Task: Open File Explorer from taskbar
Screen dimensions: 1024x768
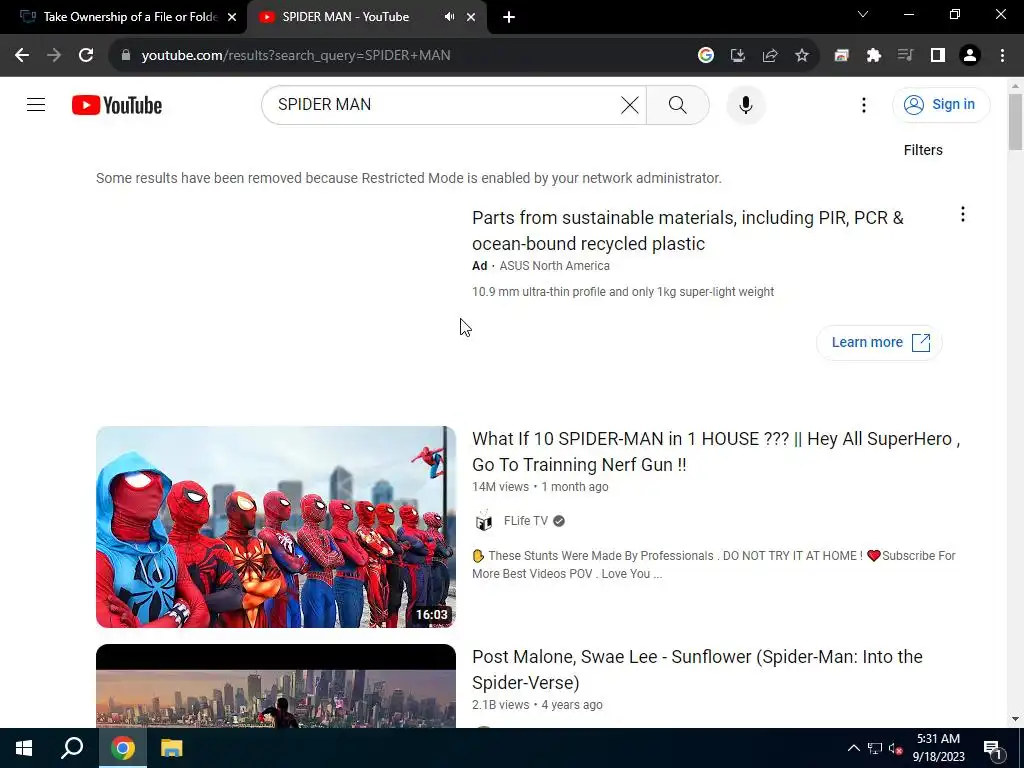Action: (x=171, y=748)
